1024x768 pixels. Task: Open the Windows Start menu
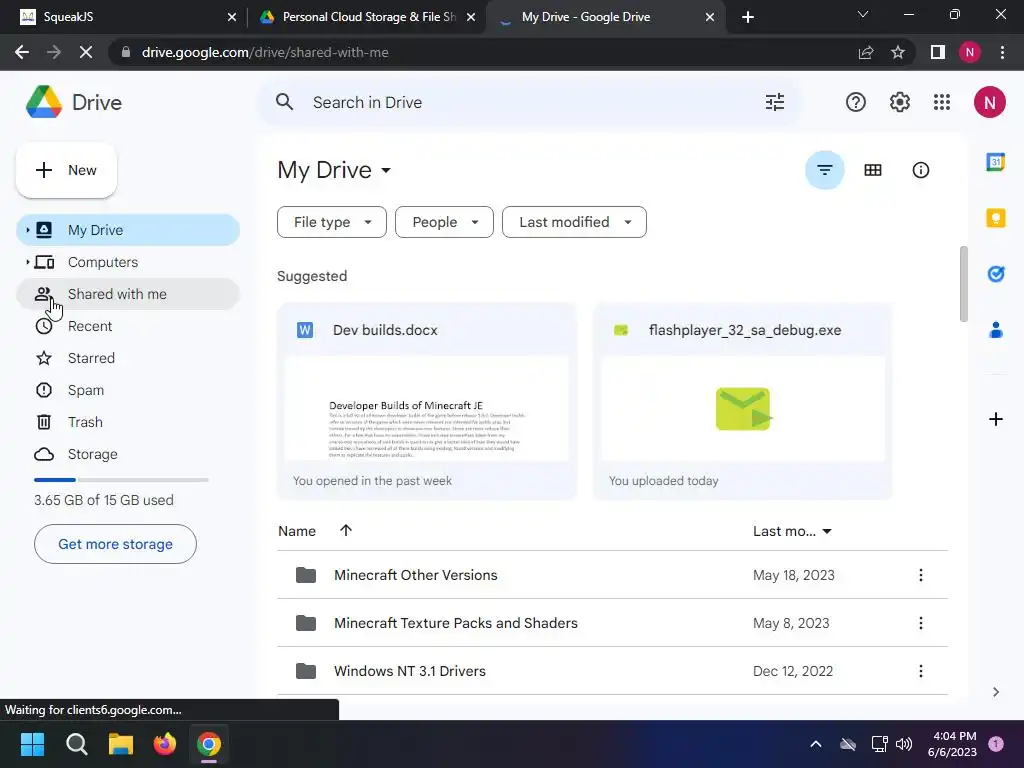(x=32, y=744)
